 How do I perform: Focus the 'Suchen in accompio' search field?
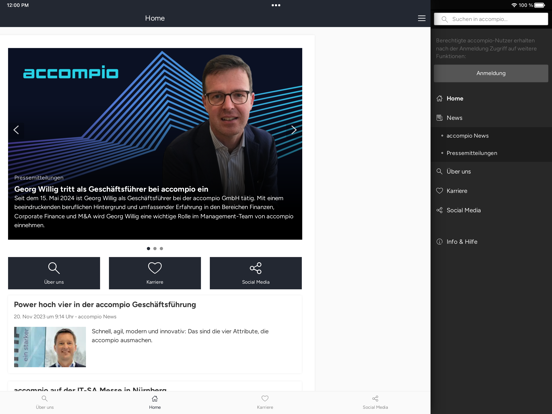point(491,19)
